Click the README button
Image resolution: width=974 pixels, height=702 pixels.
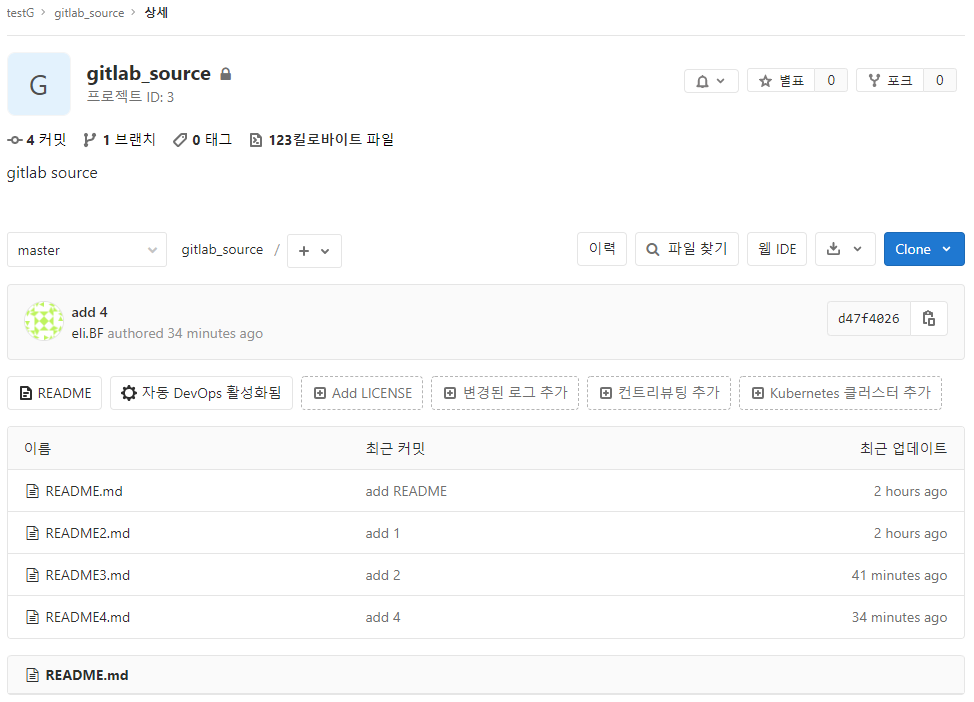click(55, 393)
